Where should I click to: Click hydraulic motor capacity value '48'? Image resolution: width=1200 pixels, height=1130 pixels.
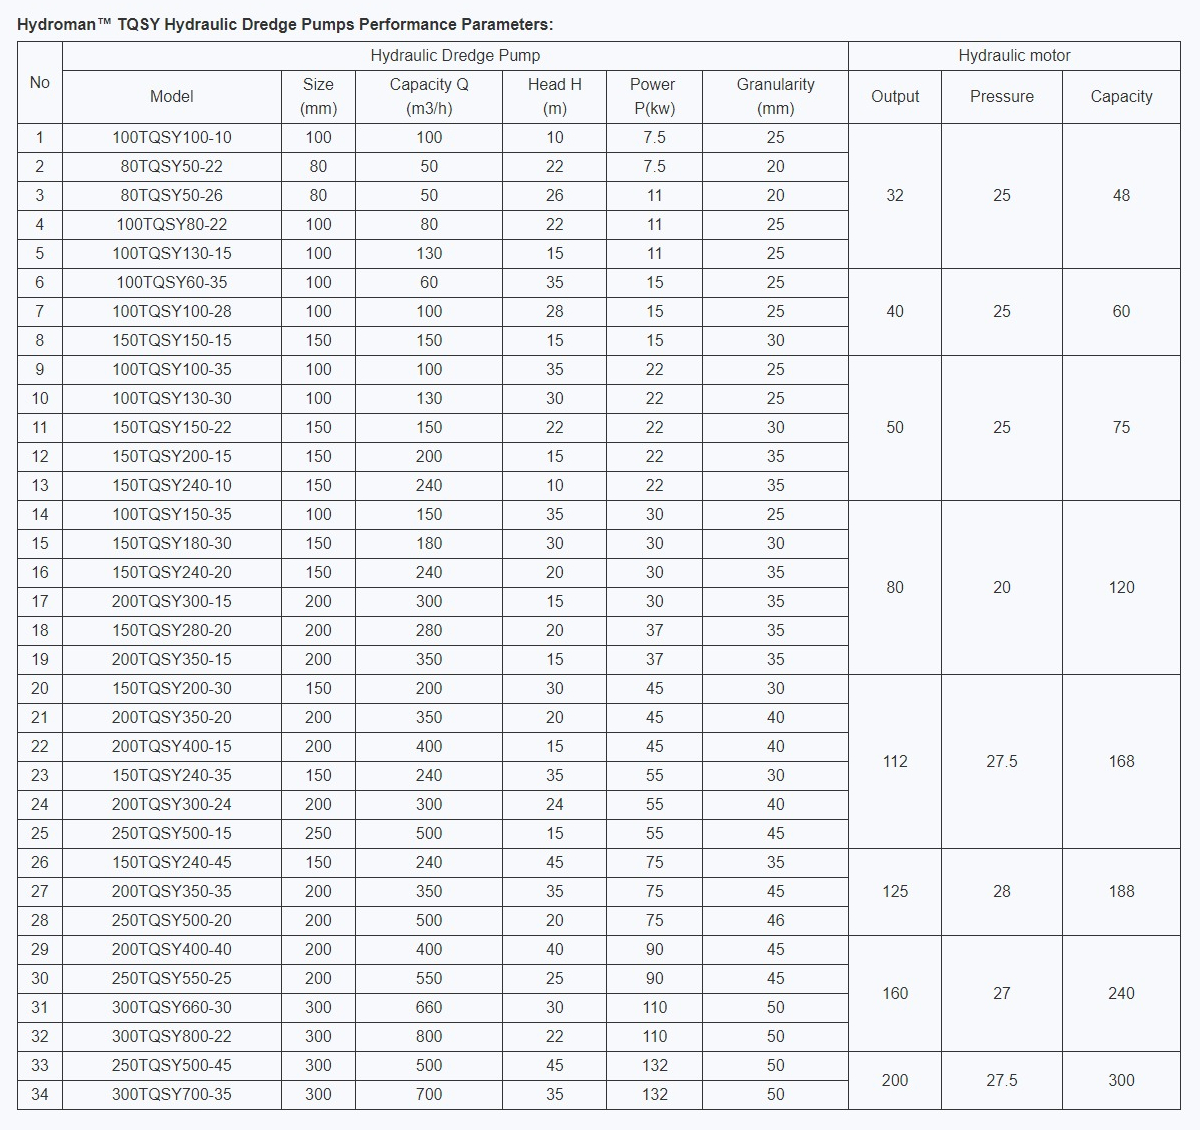tap(1121, 196)
